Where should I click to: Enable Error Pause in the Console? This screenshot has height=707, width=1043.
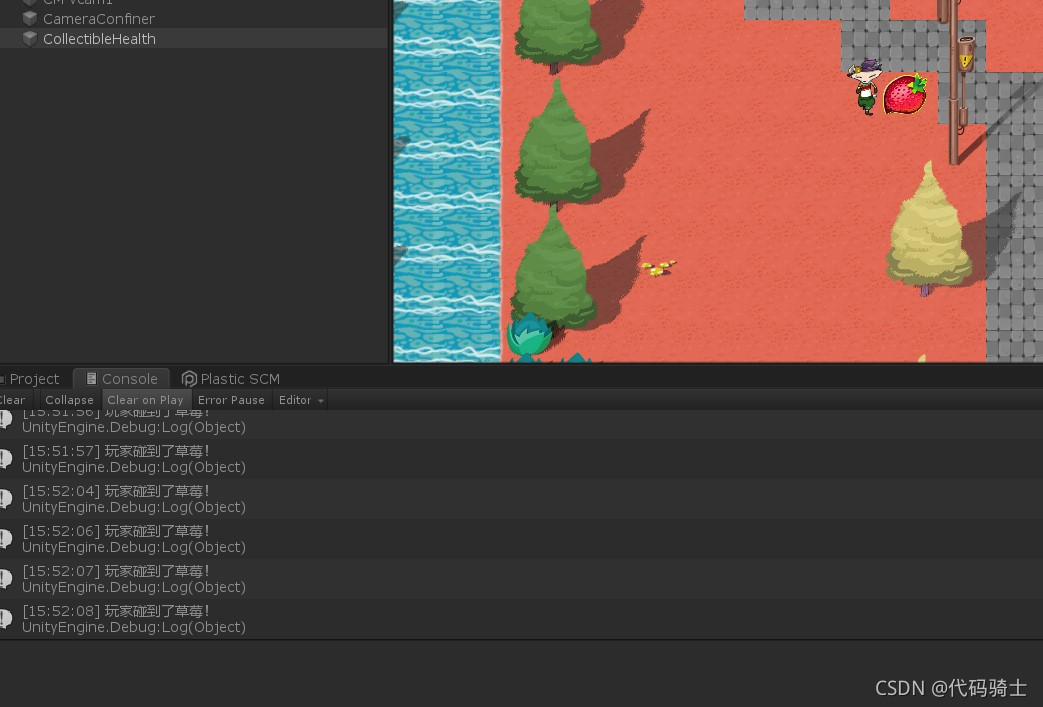pyautogui.click(x=231, y=399)
